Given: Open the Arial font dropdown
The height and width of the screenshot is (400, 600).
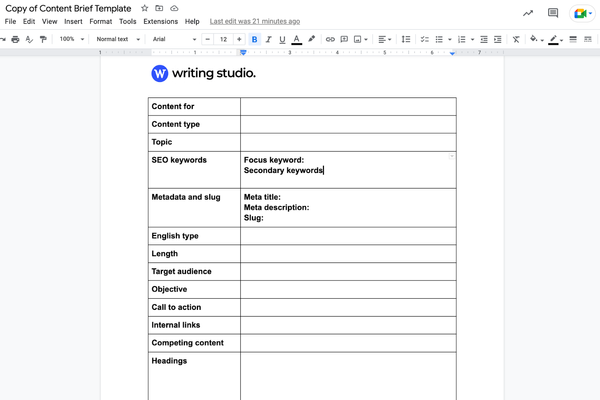Looking at the screenshot, I should point(174,39).
